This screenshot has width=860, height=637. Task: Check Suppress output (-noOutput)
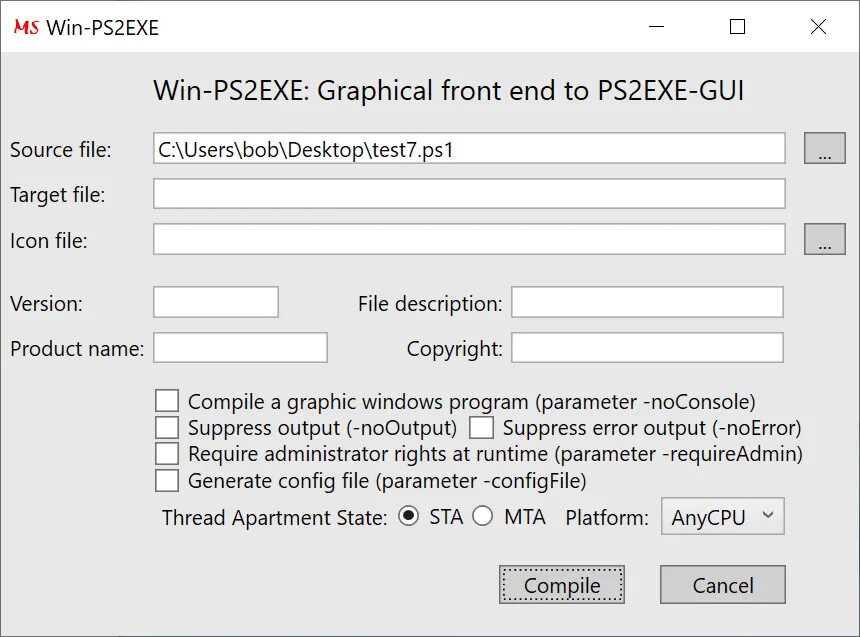(167, 427)
